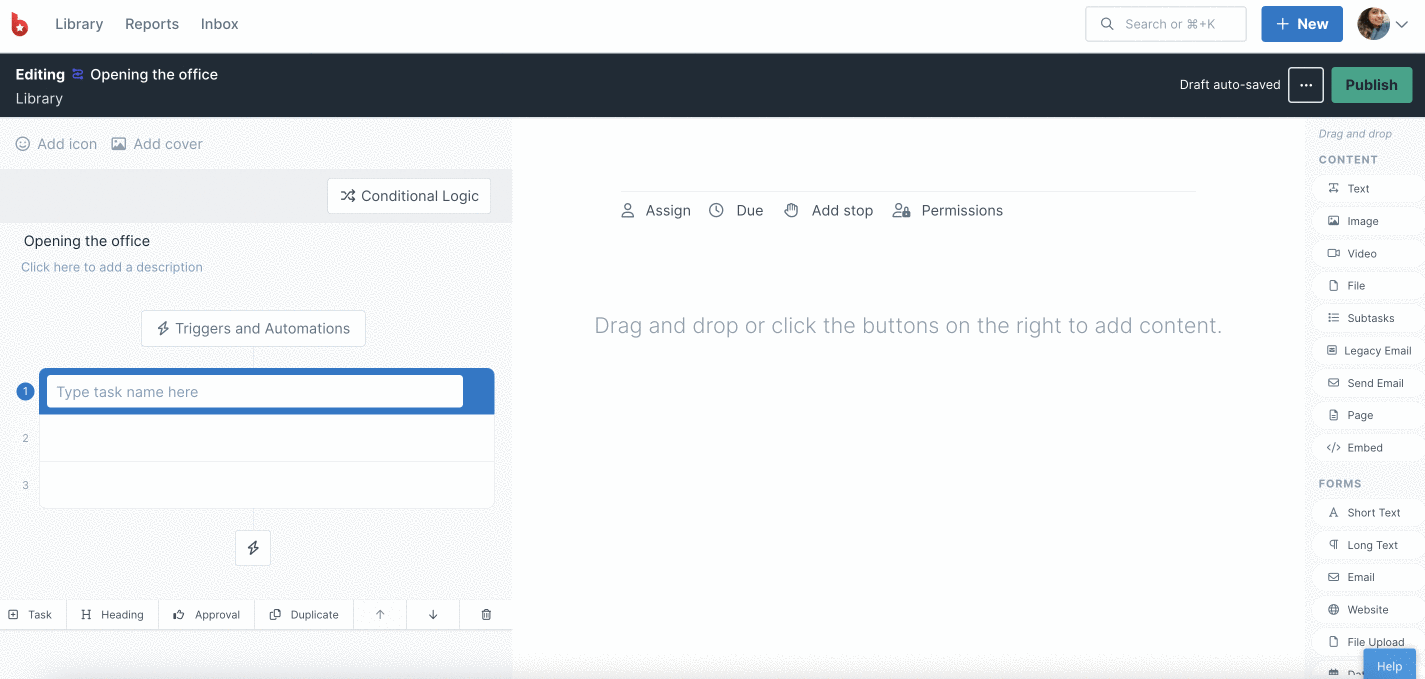Add a Text content block
The image size is (1425, 679).
[1357, 188]
